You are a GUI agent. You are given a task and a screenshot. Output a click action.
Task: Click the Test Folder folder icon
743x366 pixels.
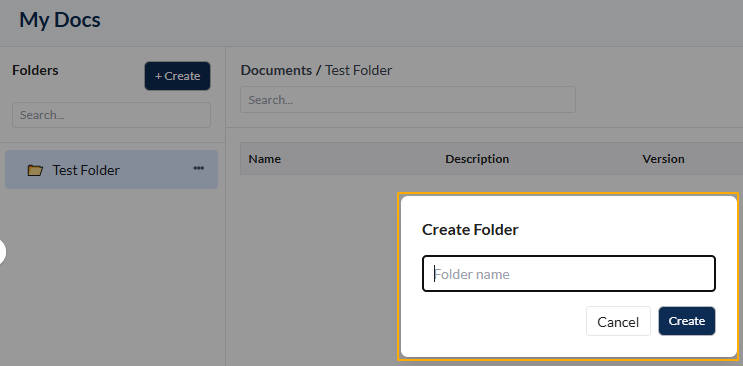(35, 170)
